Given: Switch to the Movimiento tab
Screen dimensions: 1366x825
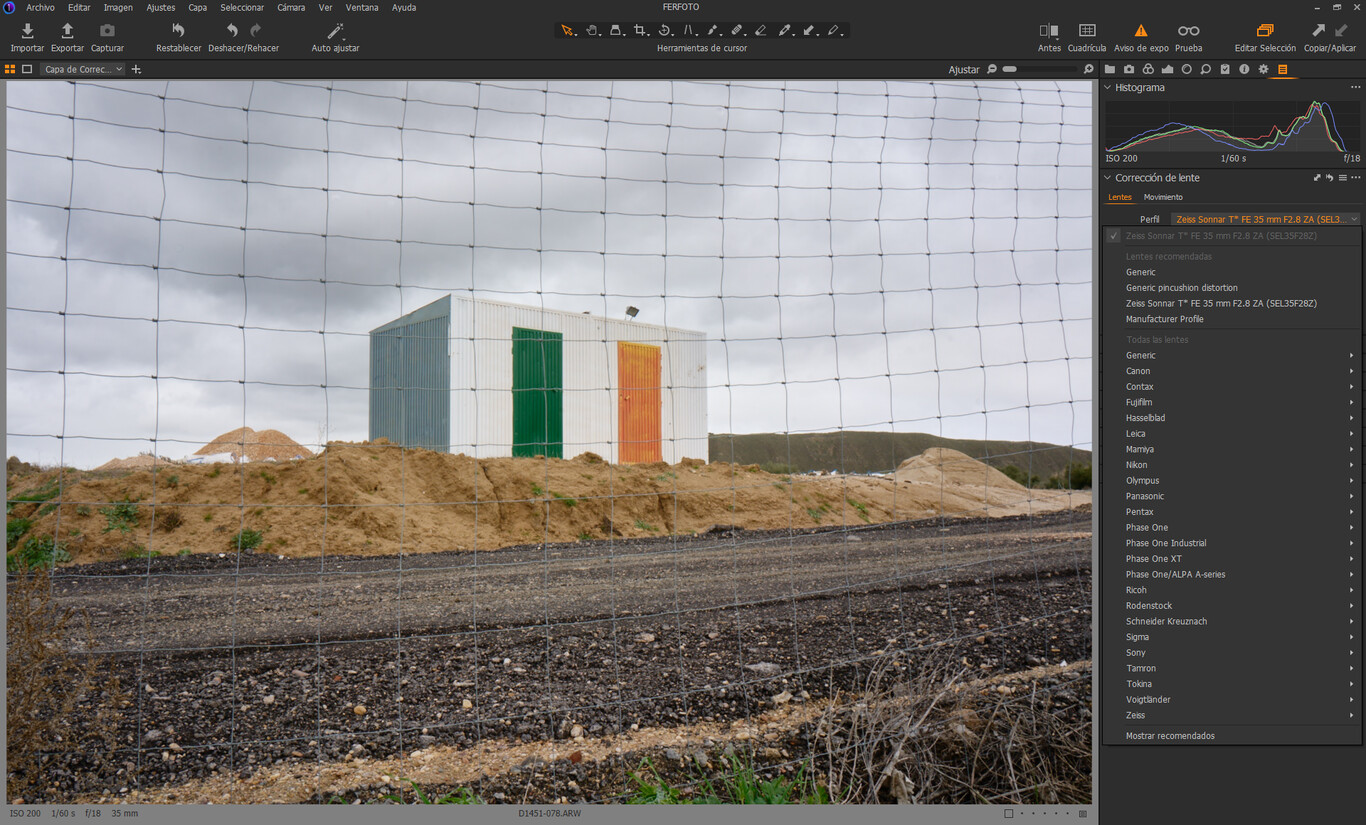Looking at the screenshot, I should pyautogui.click(x=1162, y=196).
